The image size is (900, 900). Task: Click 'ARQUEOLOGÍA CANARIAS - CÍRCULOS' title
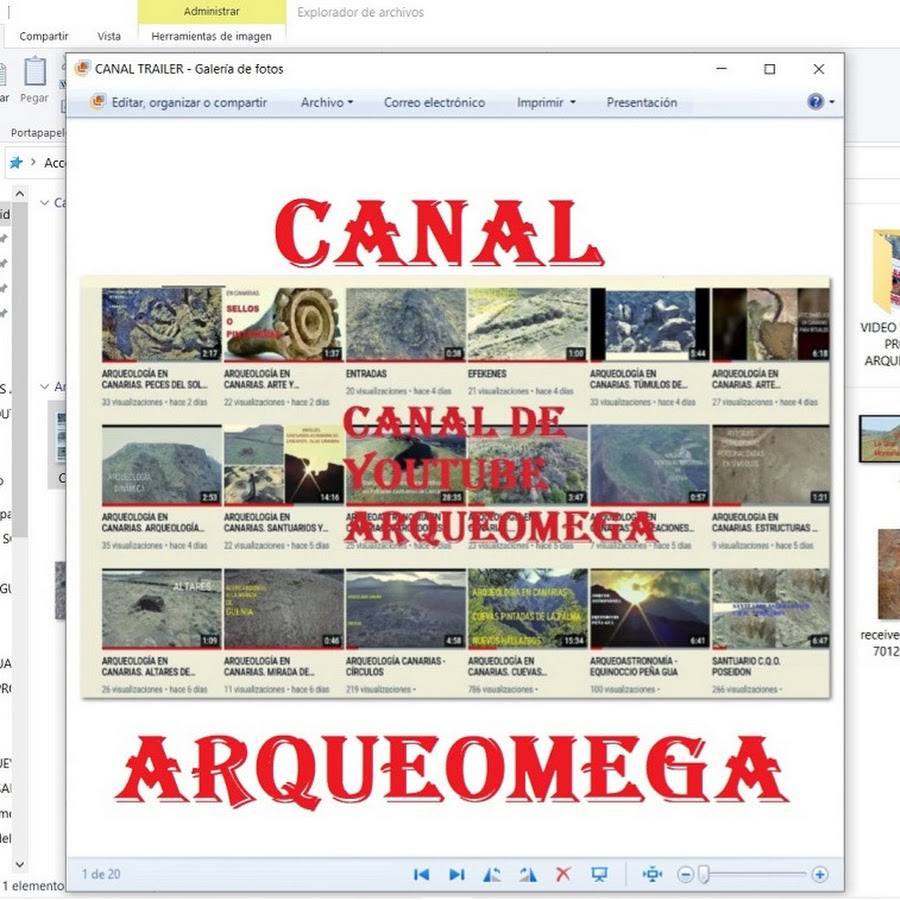tap(395, 666)
